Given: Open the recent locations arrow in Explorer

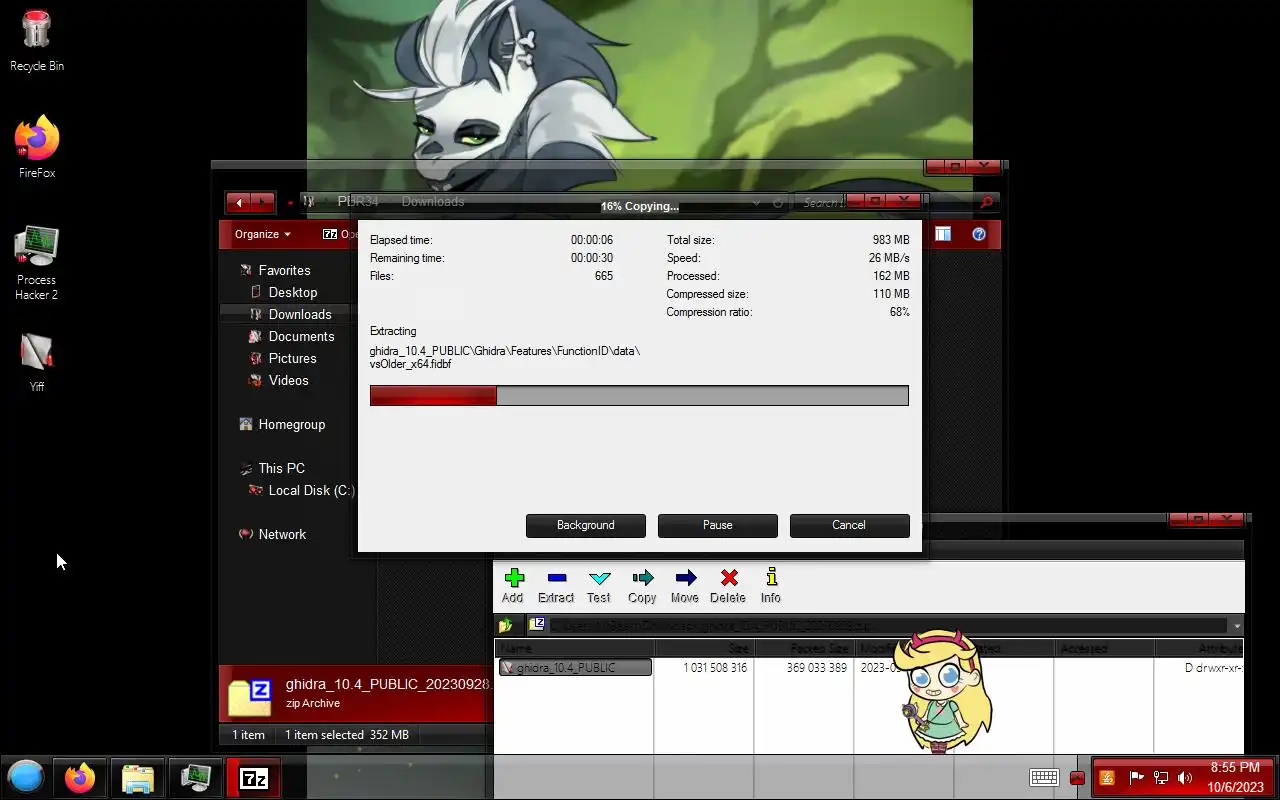Looking at the screenshot, I should 290,203.
